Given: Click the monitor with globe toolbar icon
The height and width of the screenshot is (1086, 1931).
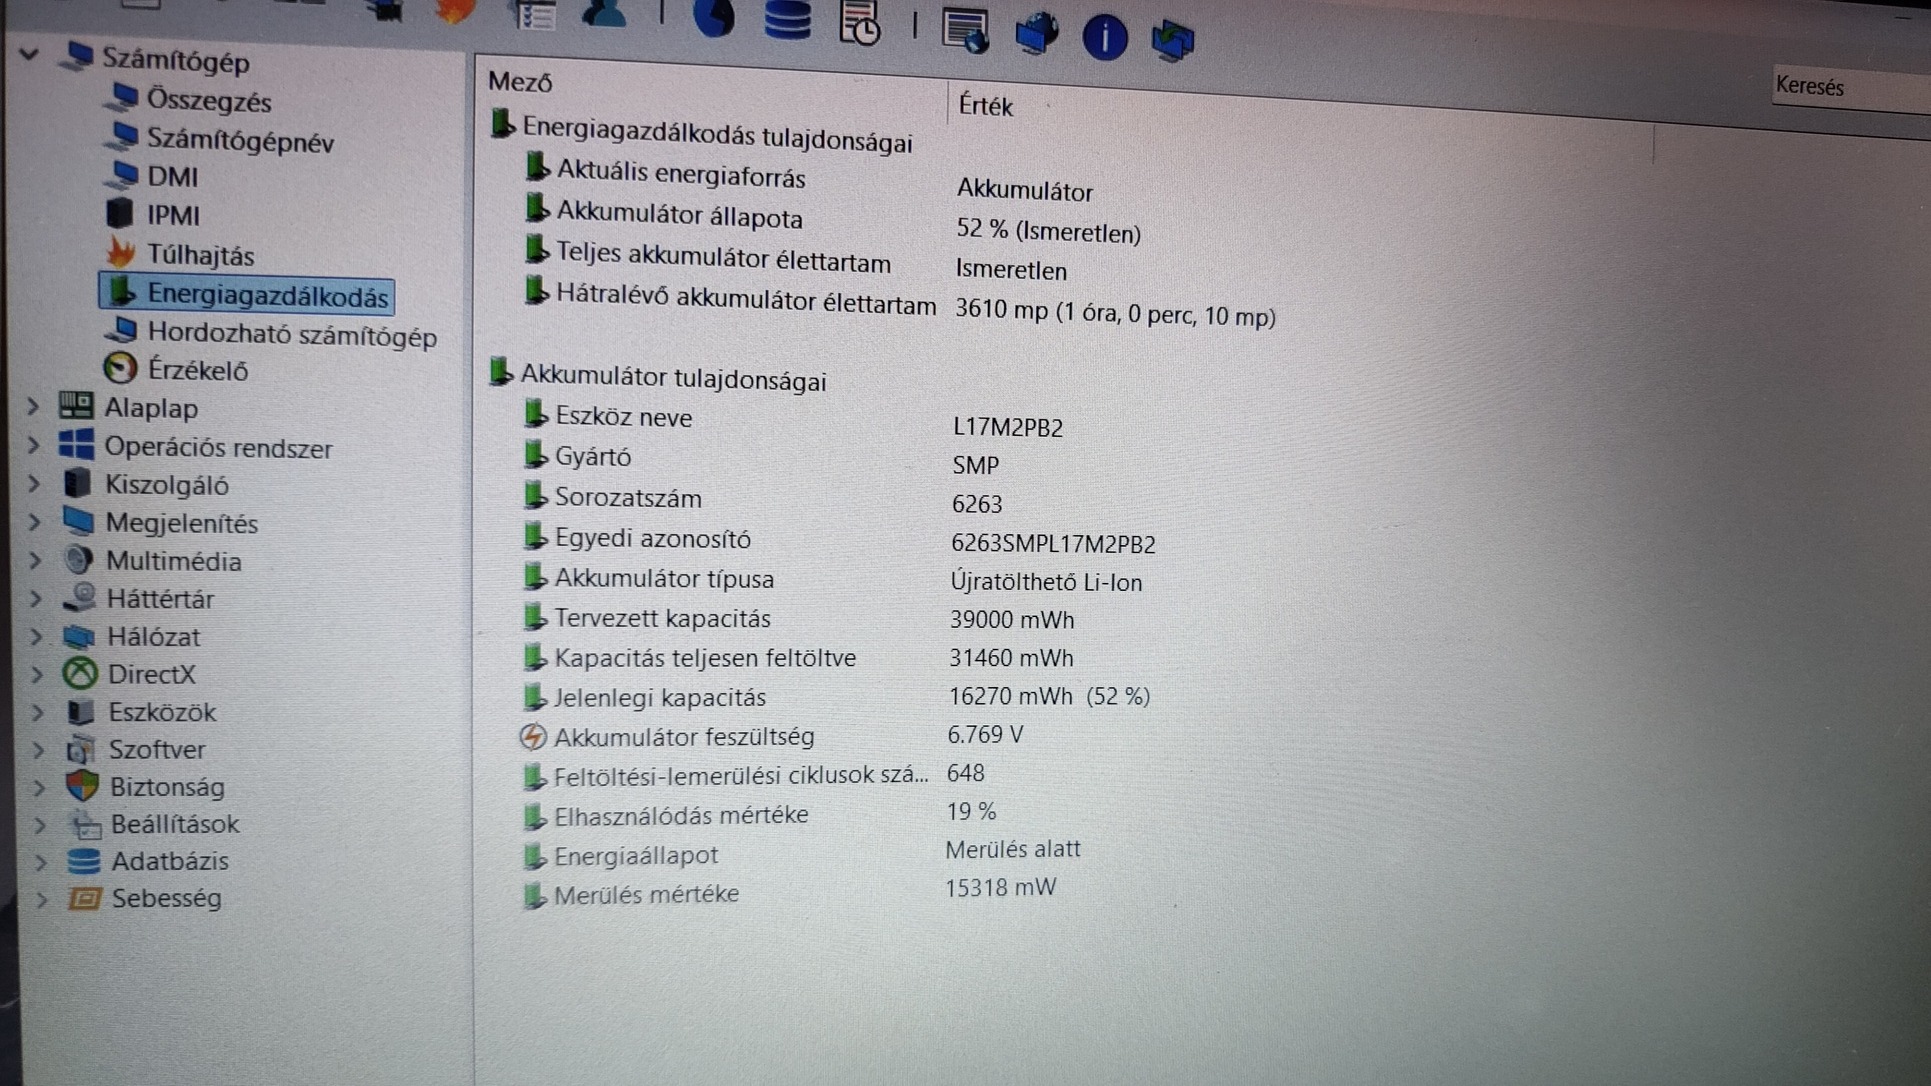Looking at the screenshot, I should (1037, 34).
